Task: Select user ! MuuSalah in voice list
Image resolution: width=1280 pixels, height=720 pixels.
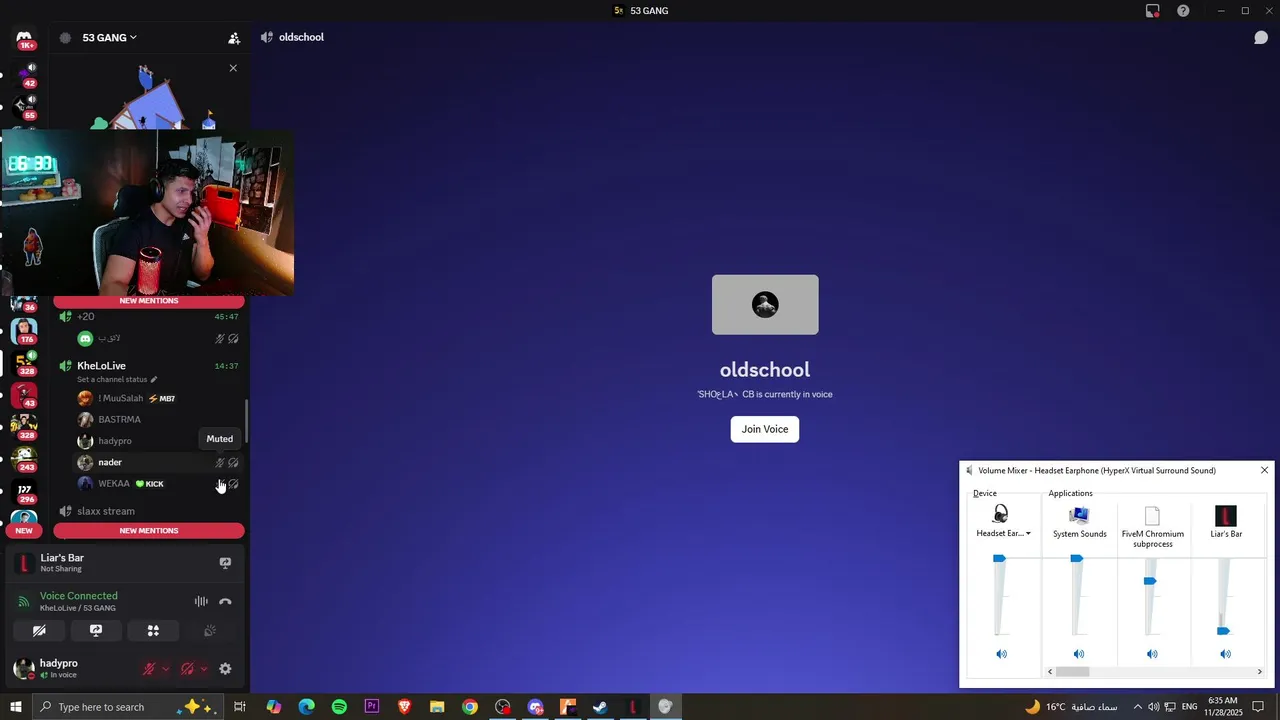Action: pos(158,398)
